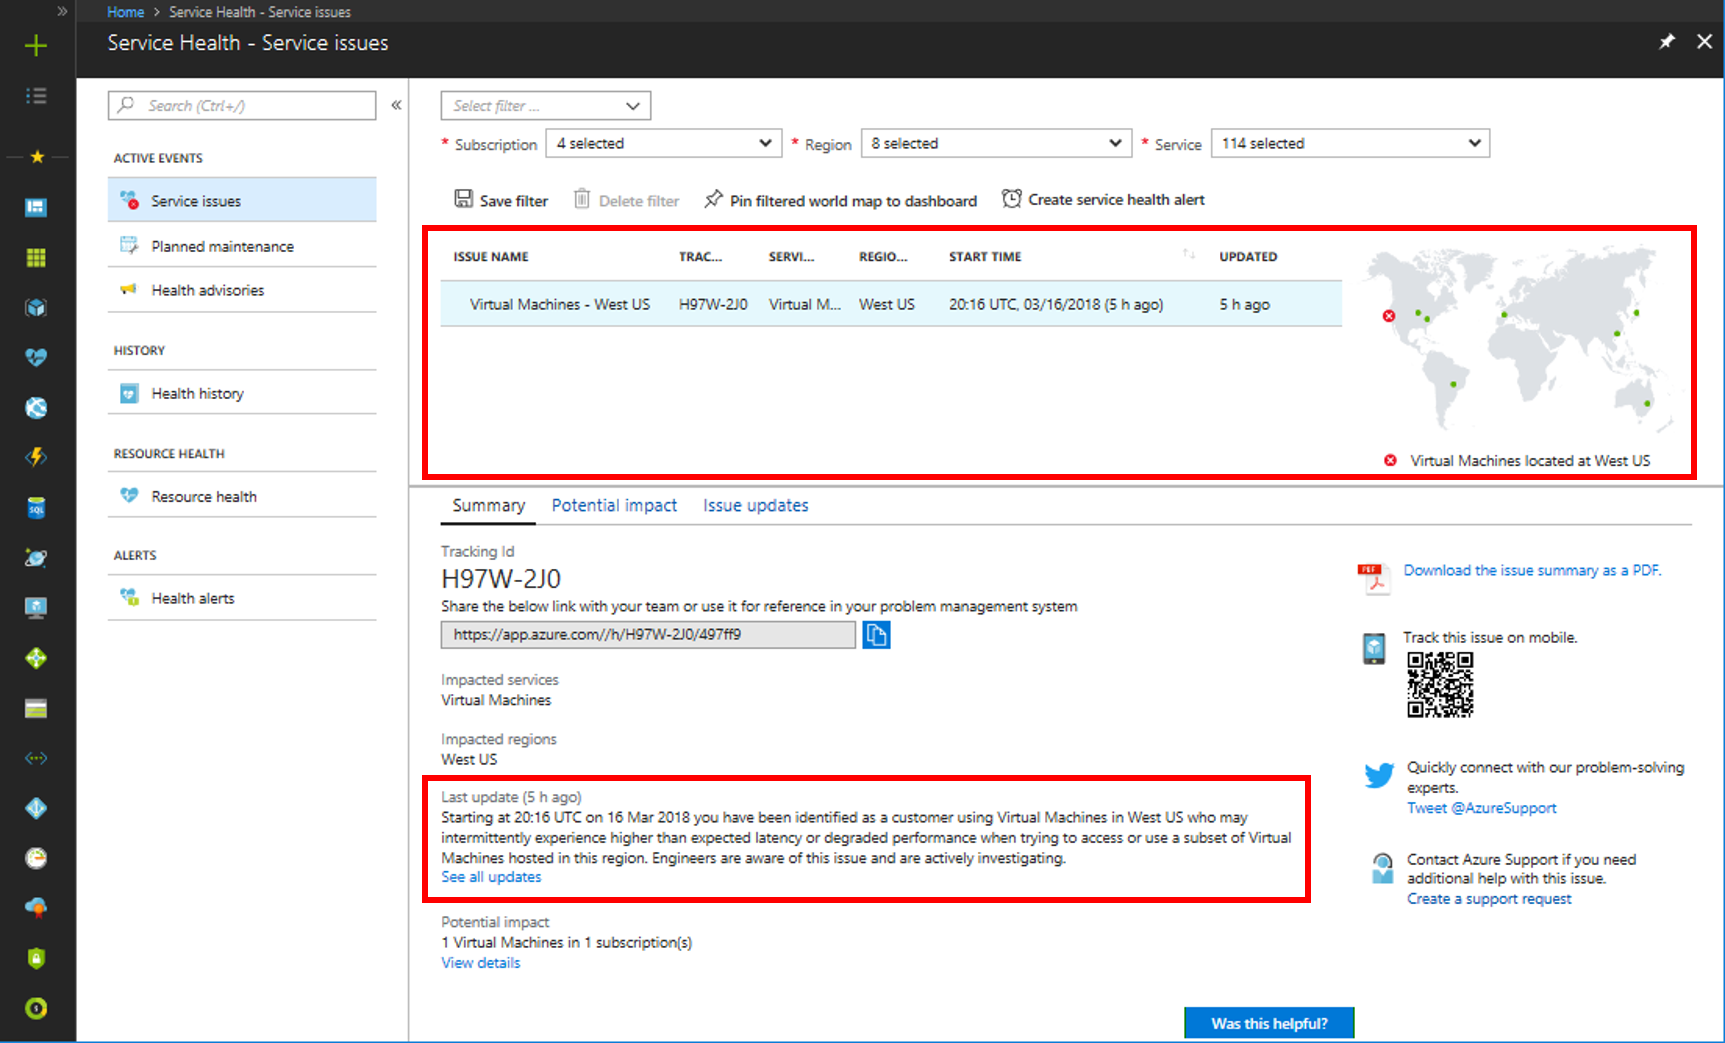The height and width of the screenshot is (1043, 1725).
Task: Click the Updated column header
Action: 1248,257
